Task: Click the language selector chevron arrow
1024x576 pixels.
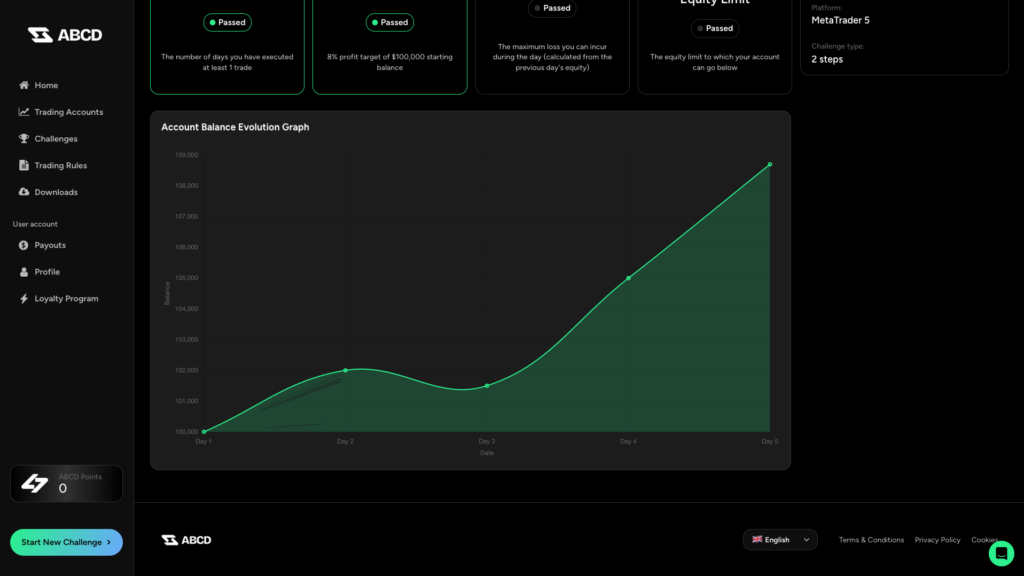Action: 806,540
